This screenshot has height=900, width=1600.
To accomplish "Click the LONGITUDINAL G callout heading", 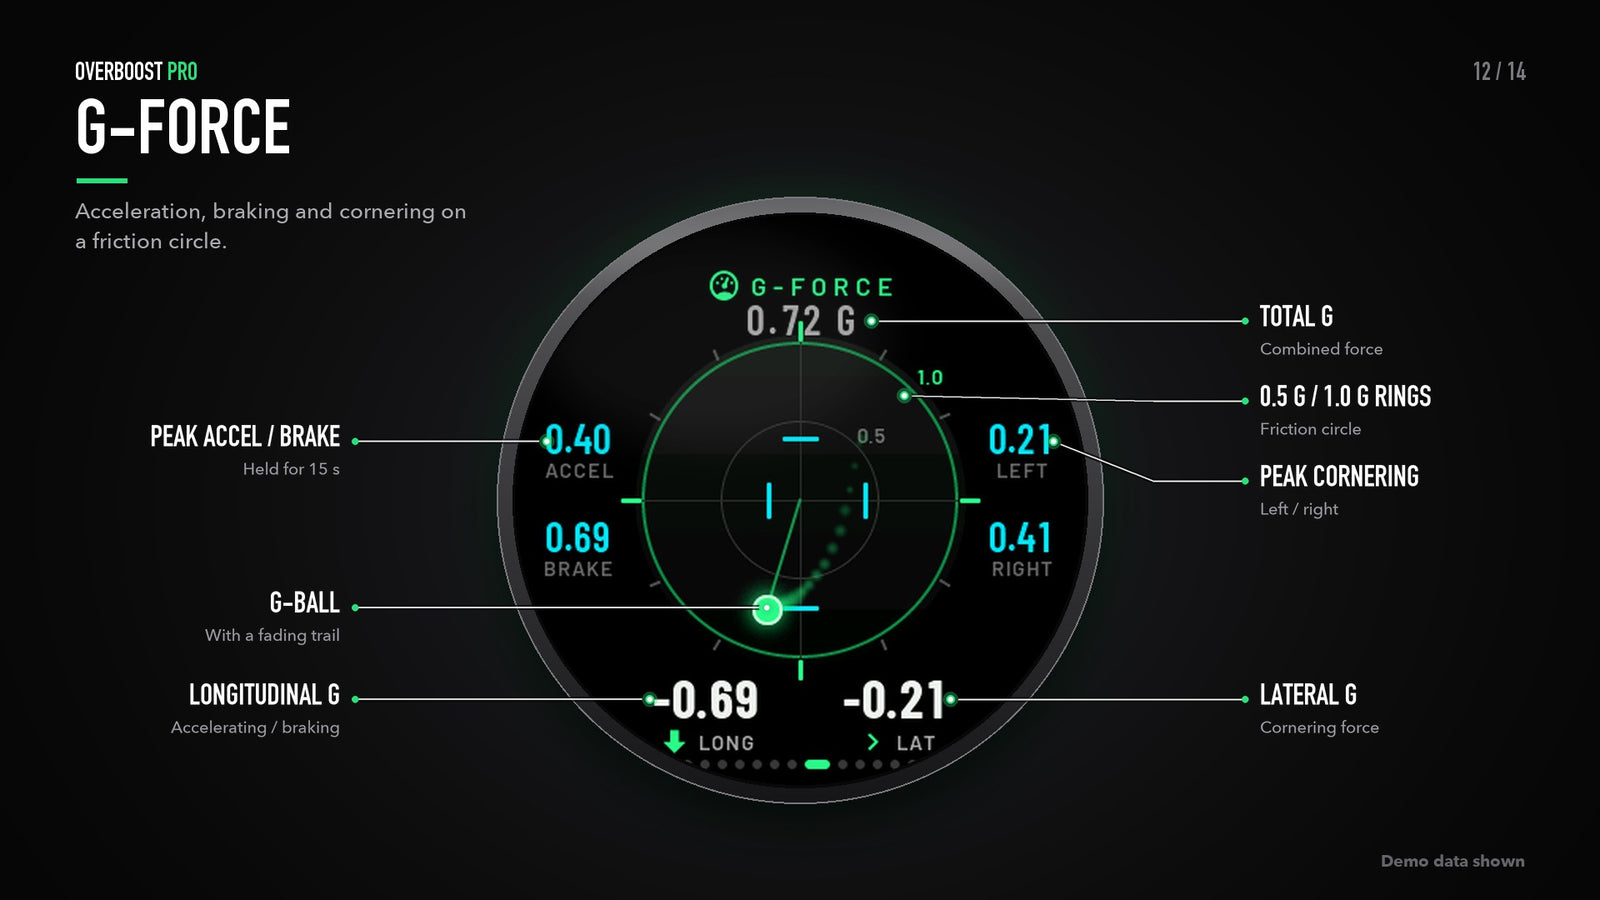I will pos(264,694).
